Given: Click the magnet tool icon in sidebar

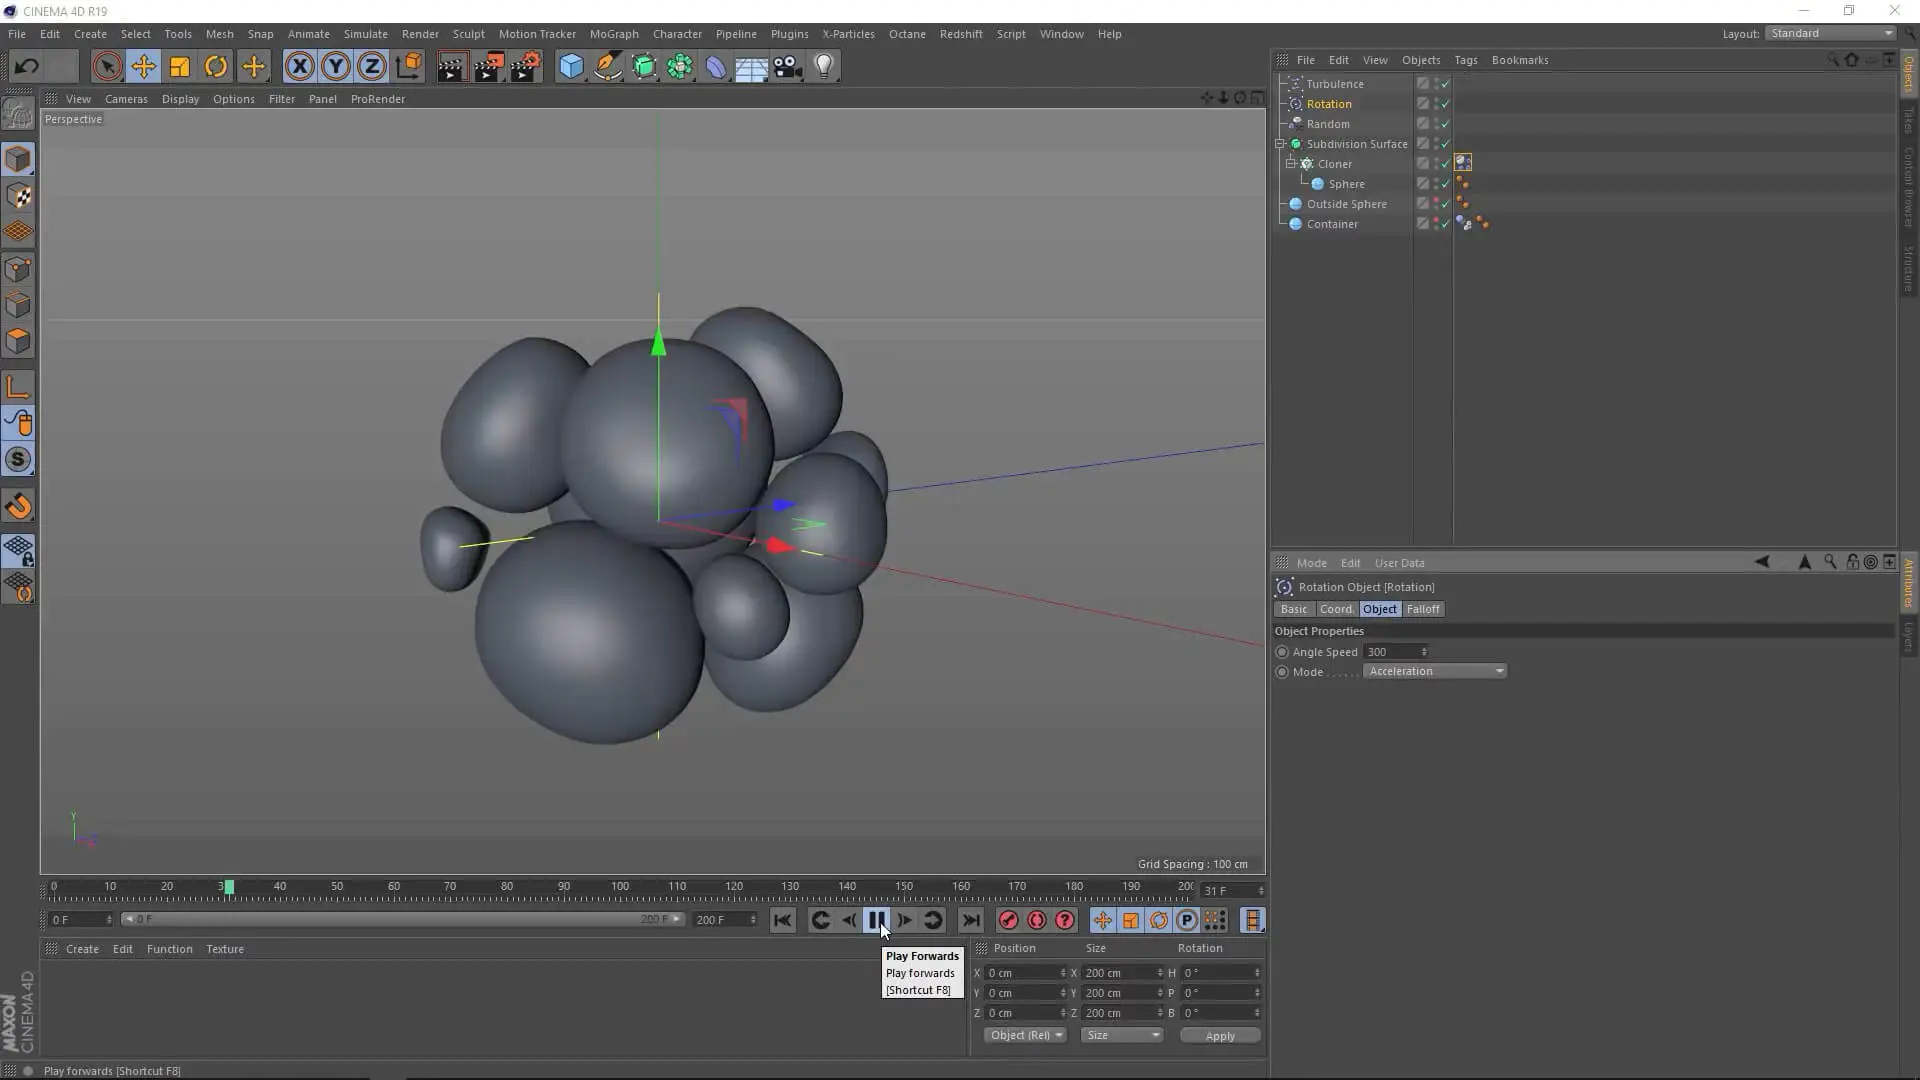Looking at the screenshot, I should click(x=18, y=506).
